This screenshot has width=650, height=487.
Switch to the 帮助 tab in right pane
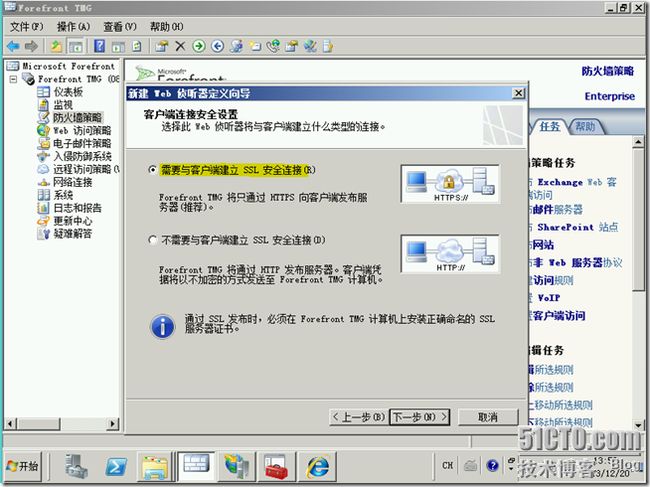[x=585, y=126]
